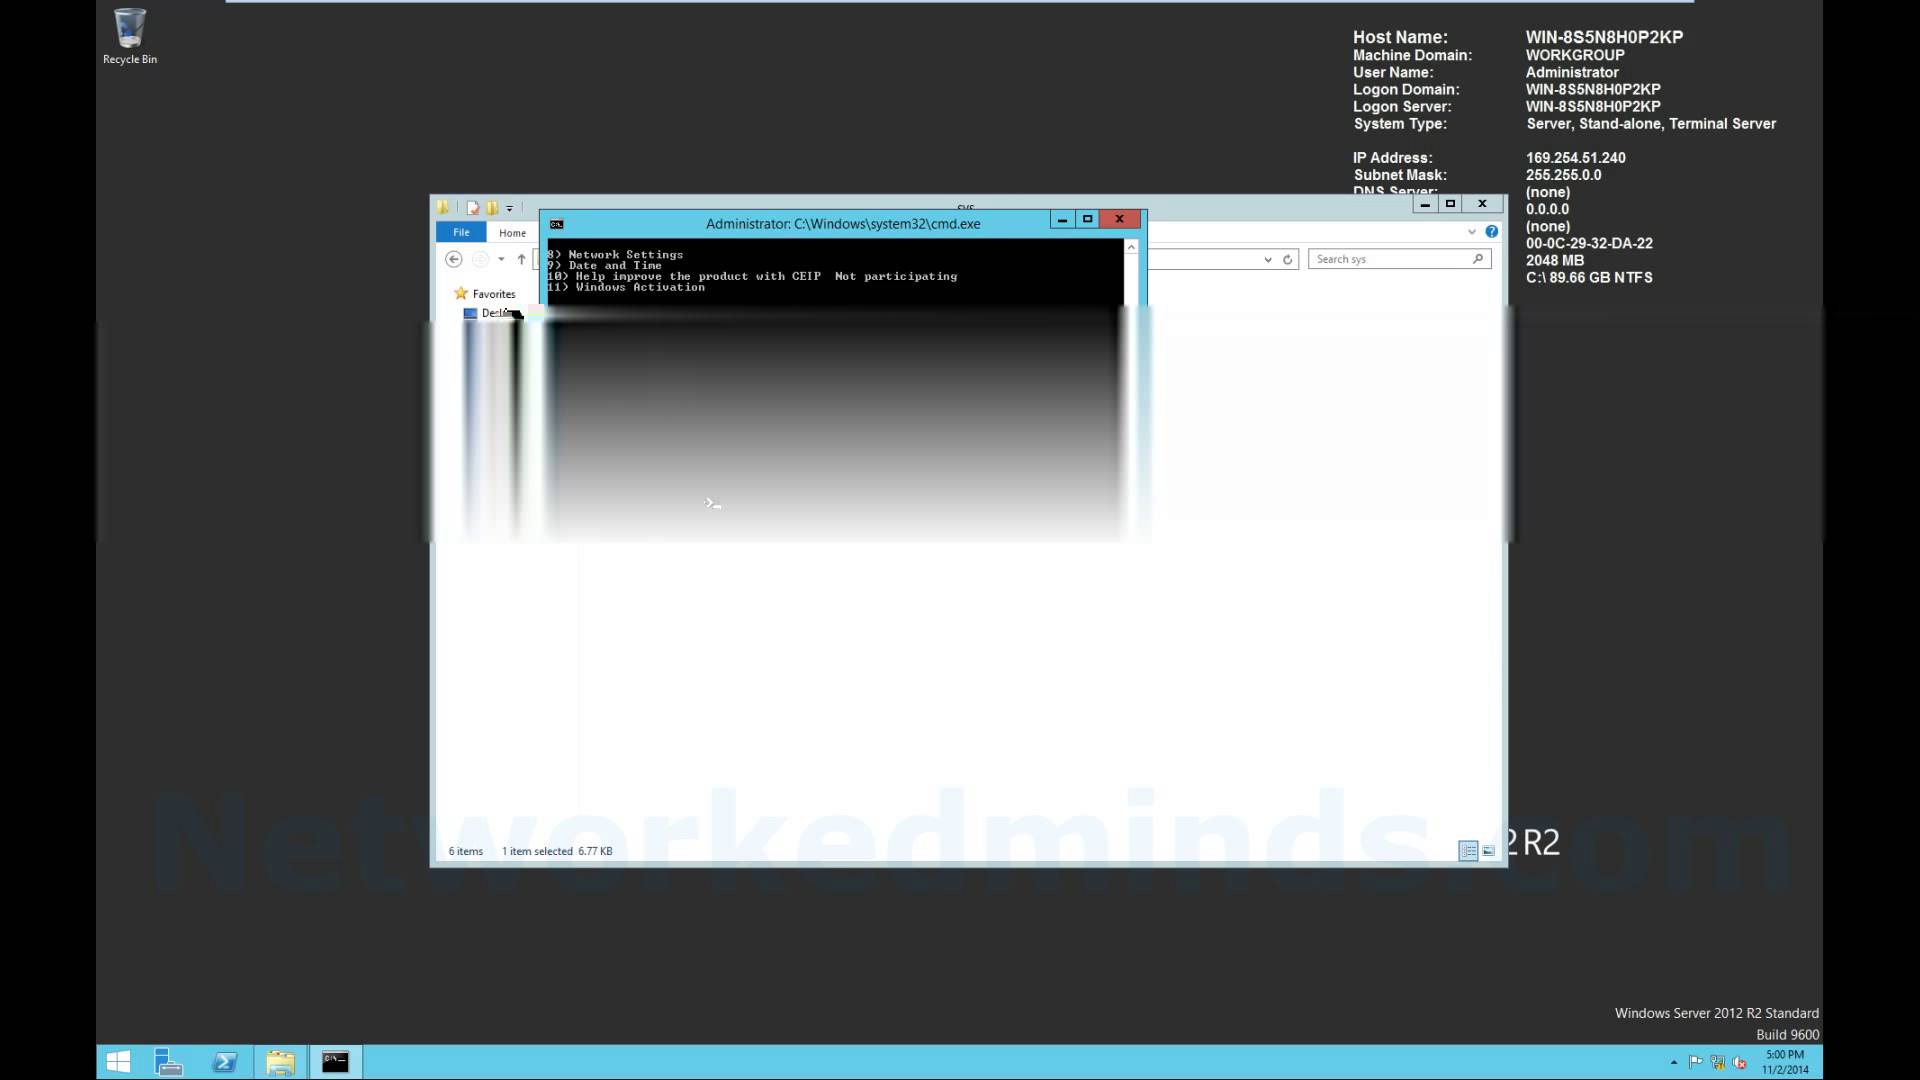The height and width of the screenshot is (1080, 1920).
Task: Maximize the Explorer window
Action: (1450, 204)
